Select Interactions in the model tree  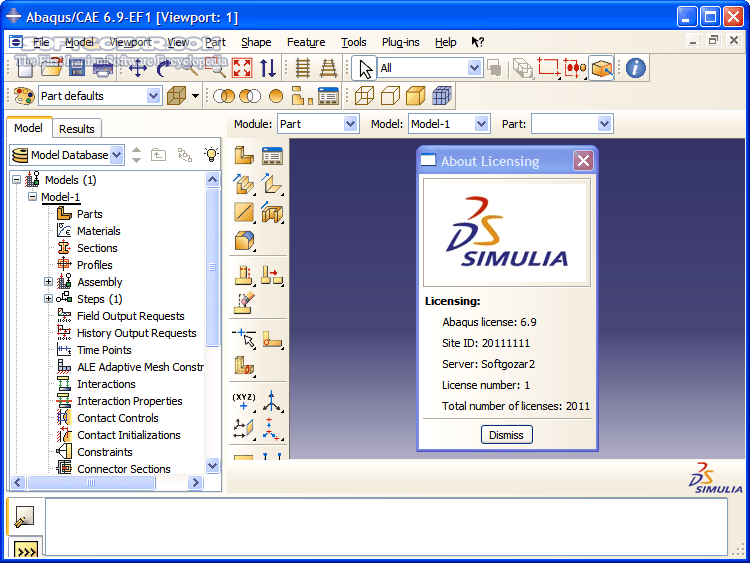point(106,384)
